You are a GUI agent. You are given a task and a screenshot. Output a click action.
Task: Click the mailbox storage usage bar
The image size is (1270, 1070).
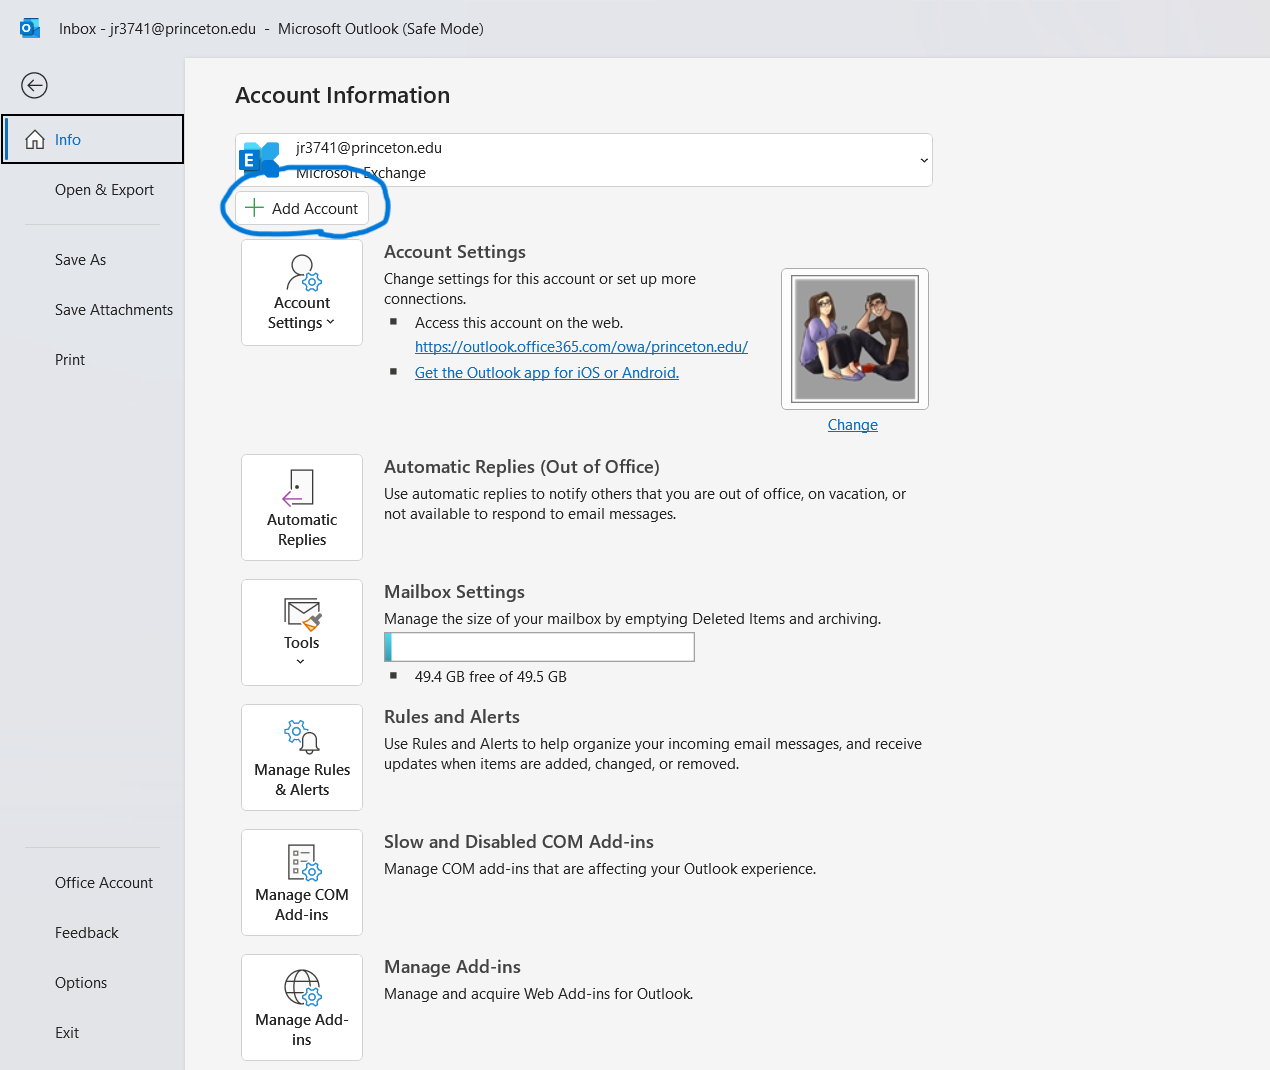(x=539, y=647)
